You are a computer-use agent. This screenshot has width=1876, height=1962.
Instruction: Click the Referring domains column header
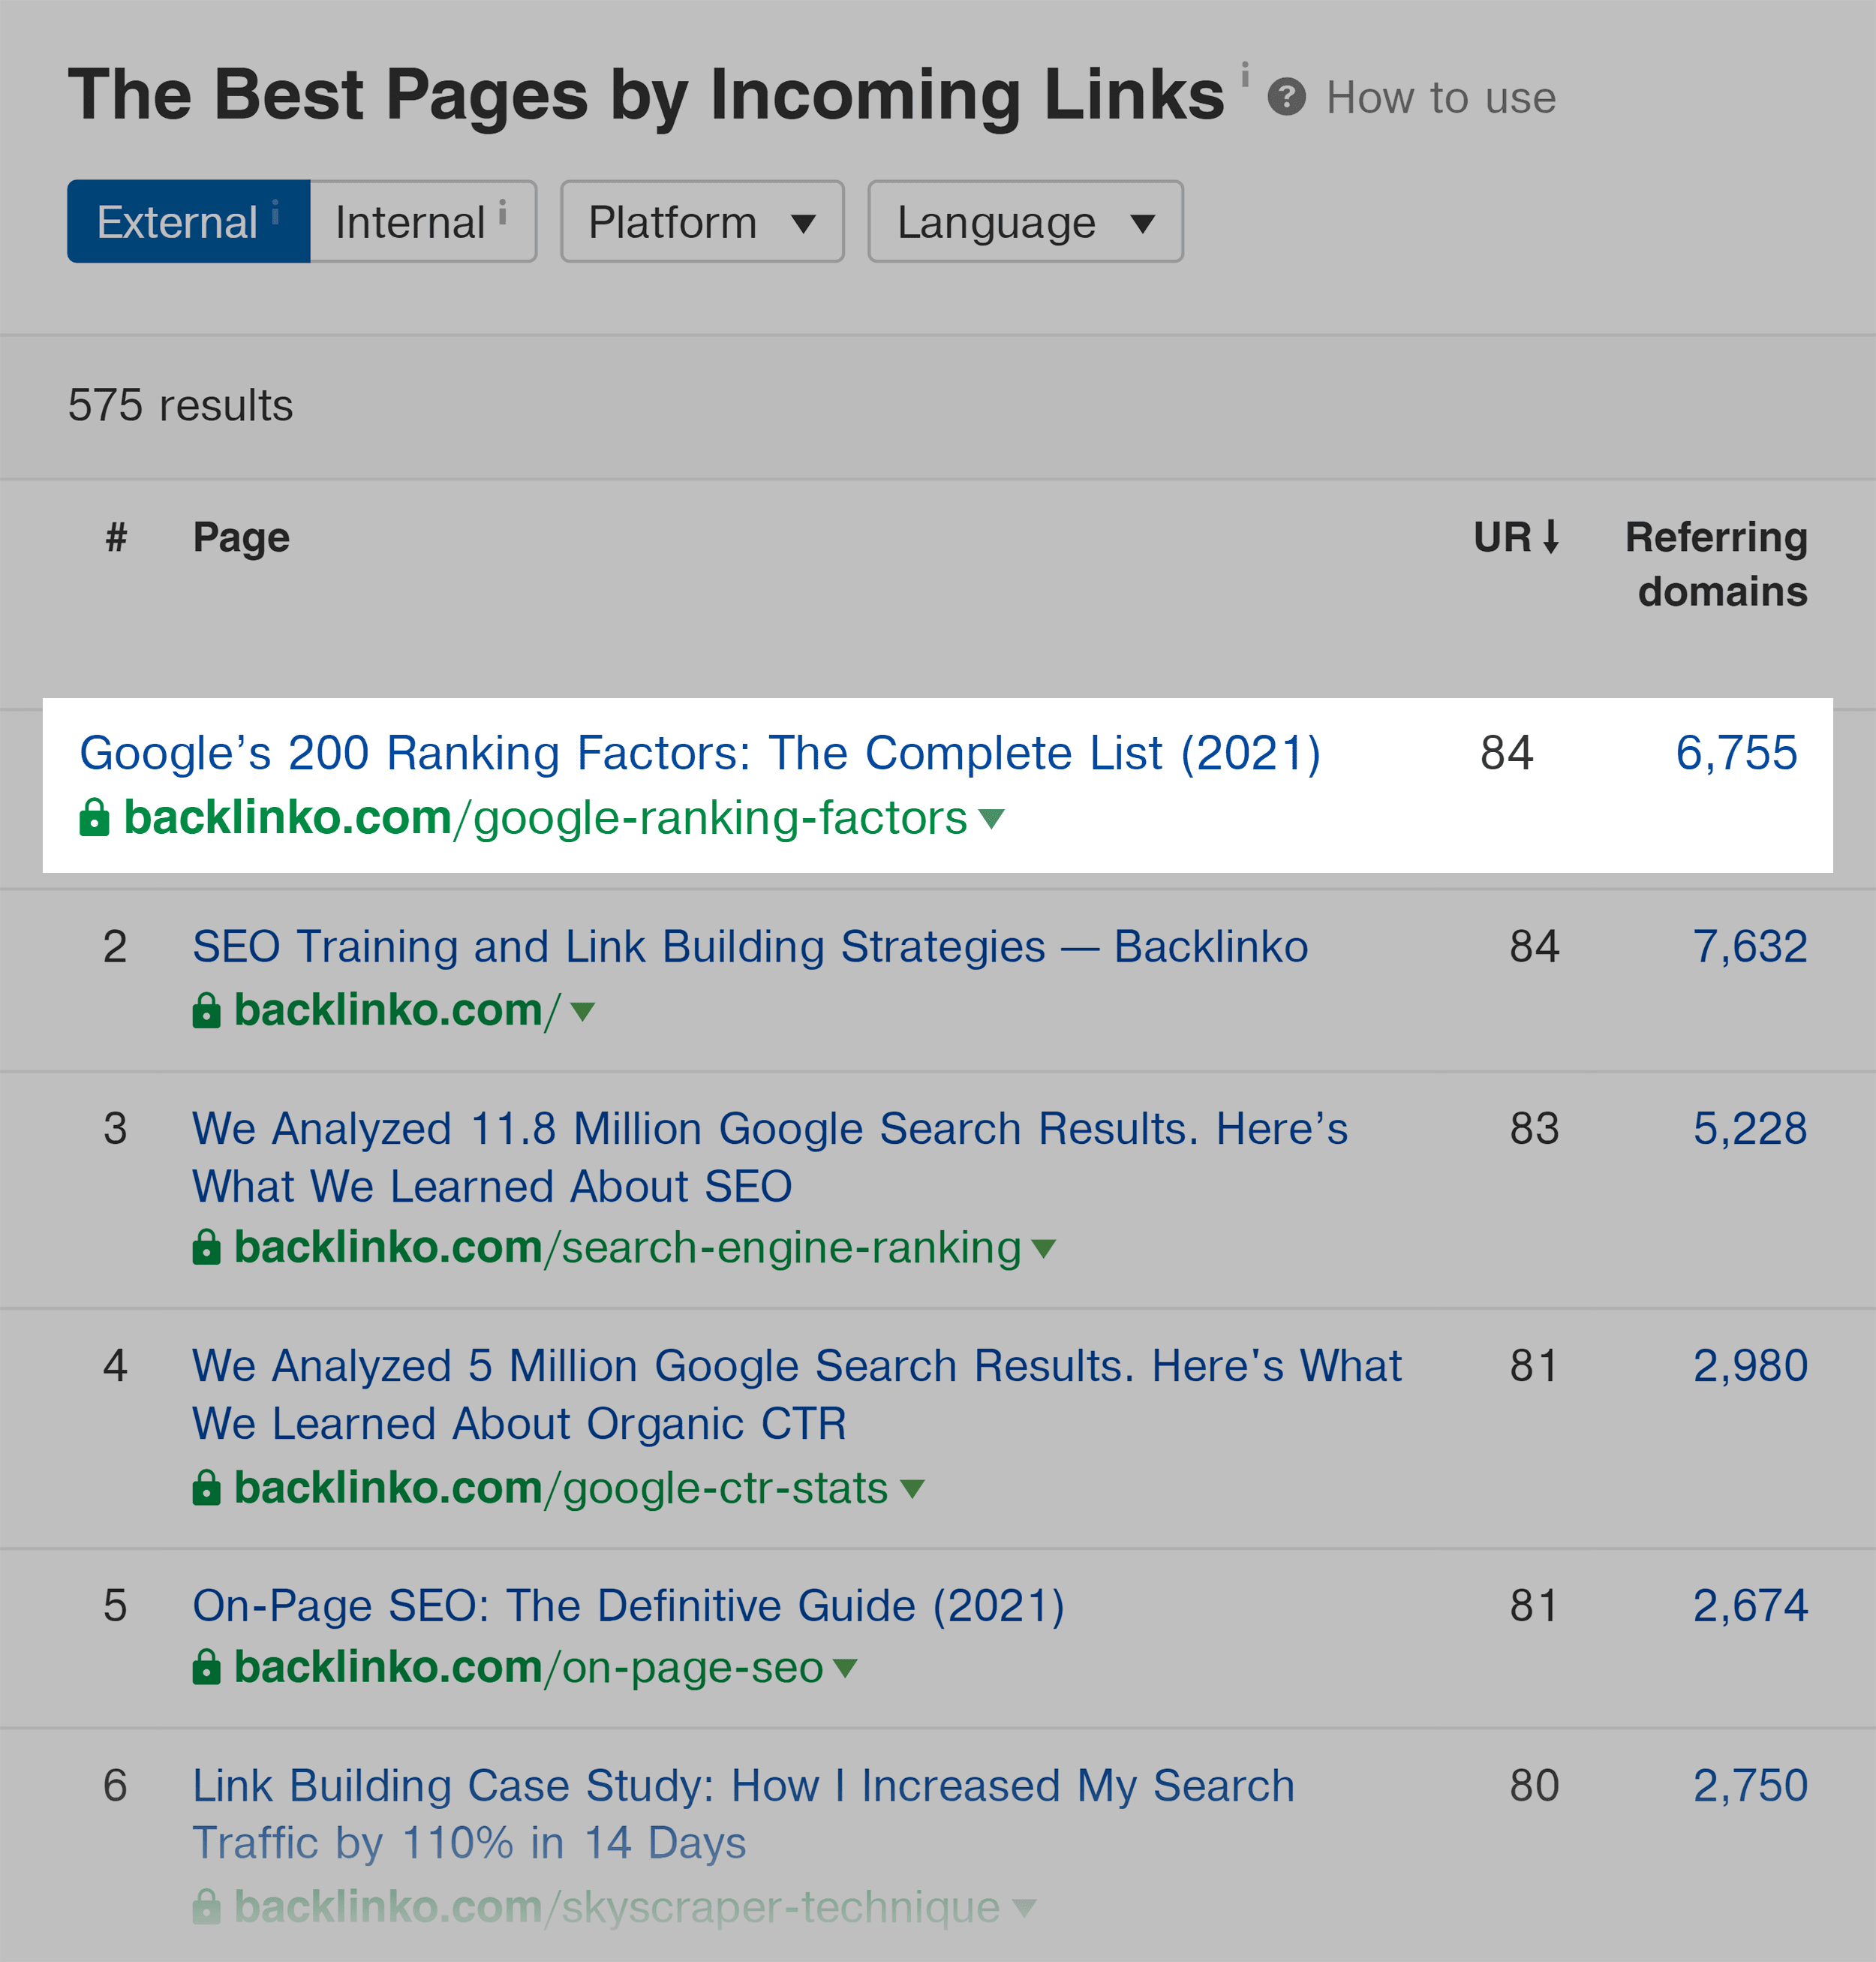point(1716,564)
